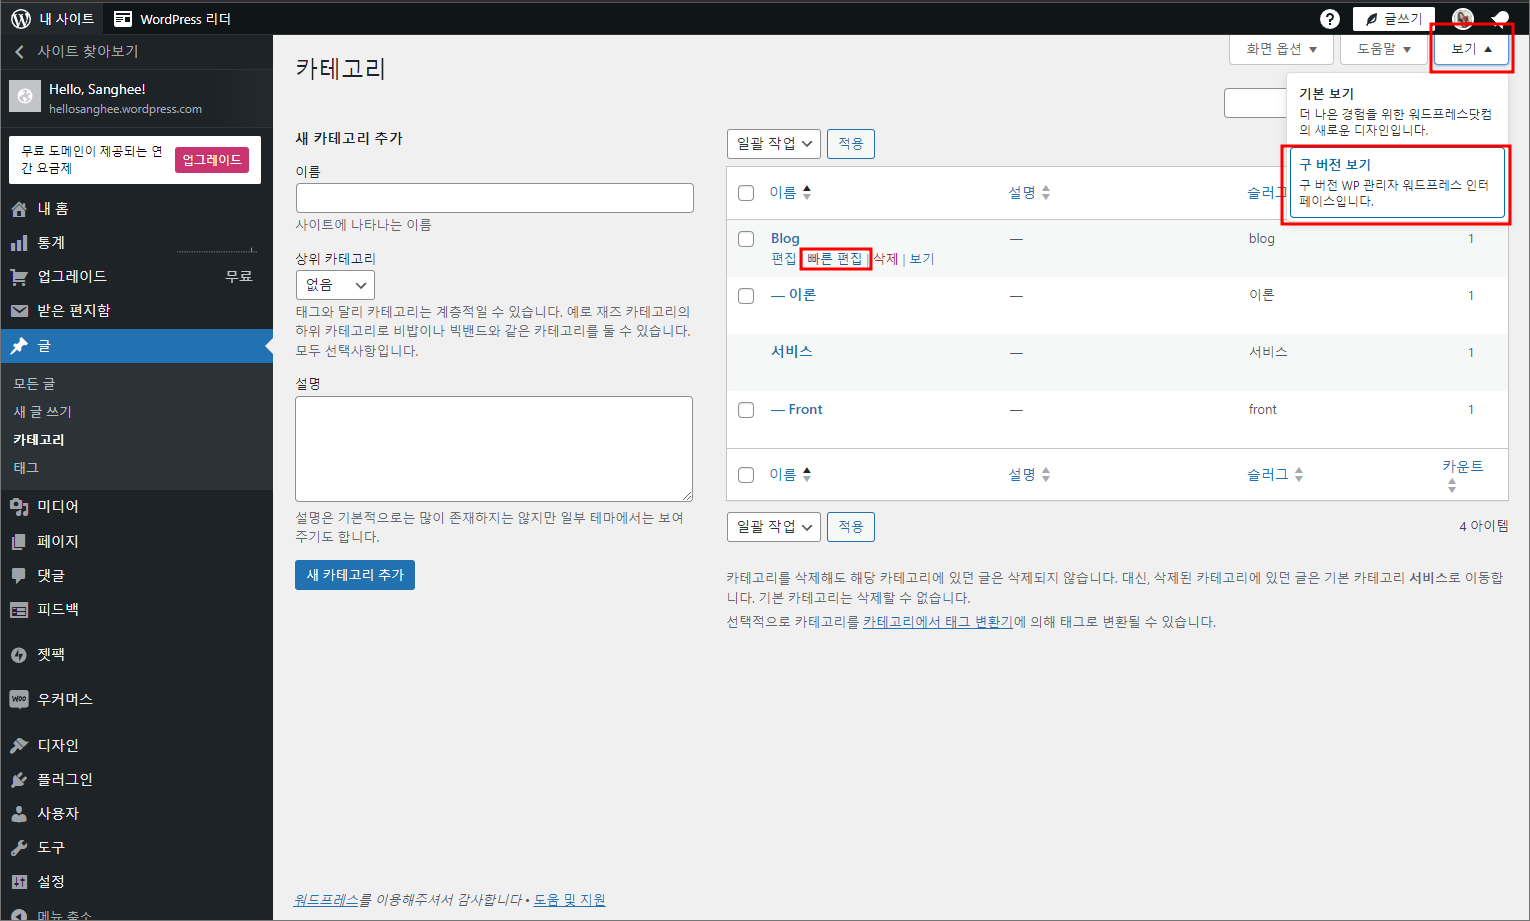This screenshot has height=921, width=1530.
Task: Collapse the 보기 view dropdown
Action: [1471, 49]
